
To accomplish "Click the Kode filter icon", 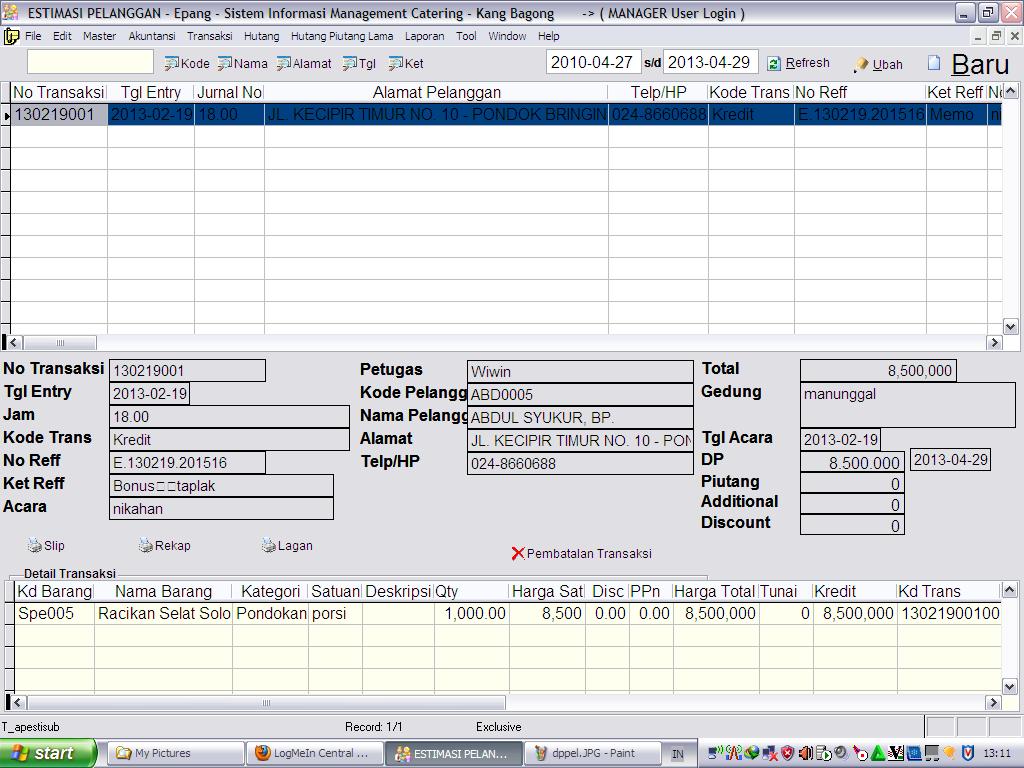I will [172, 63].
